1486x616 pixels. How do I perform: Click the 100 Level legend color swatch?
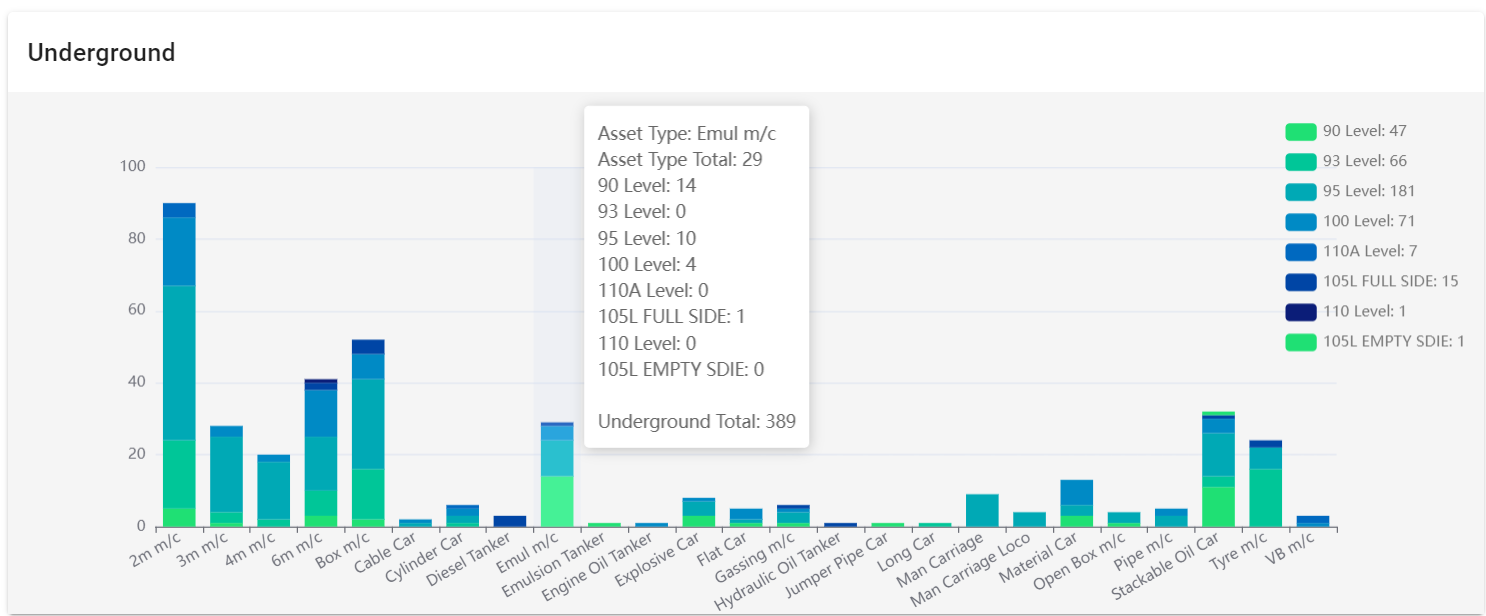(x=1301, y=221)
